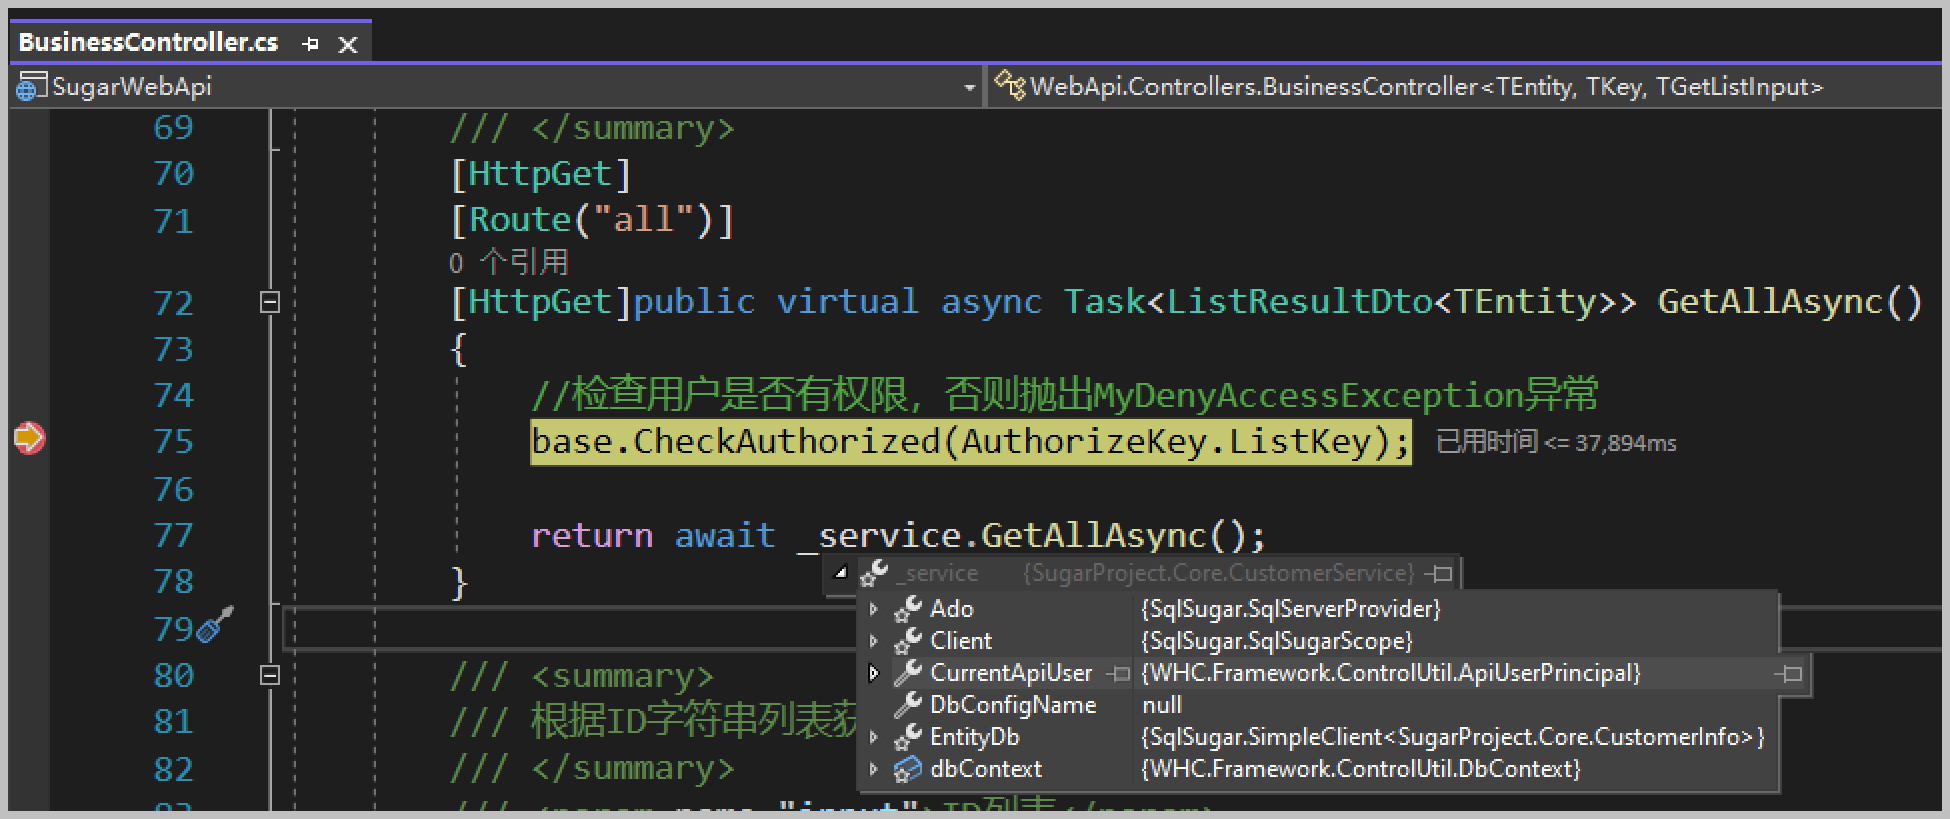1950x819 pixels.
Task: Click the GetAllAsync() method name on line 72
Action: point(1790,301)
